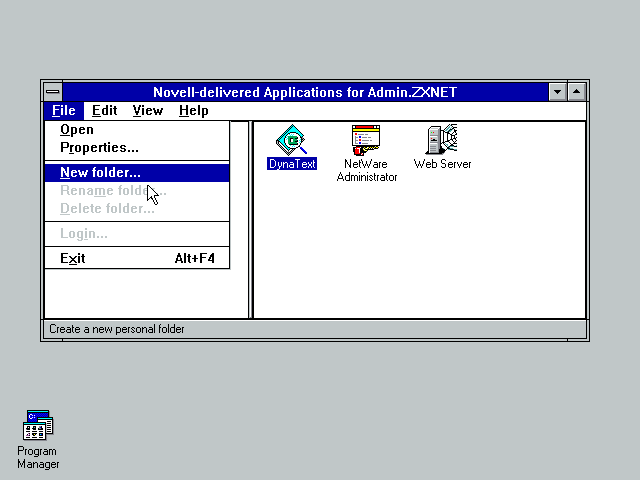Select the DynaText application icon
The height and width of the screenshot is (480, 640).
coord(291,140)
